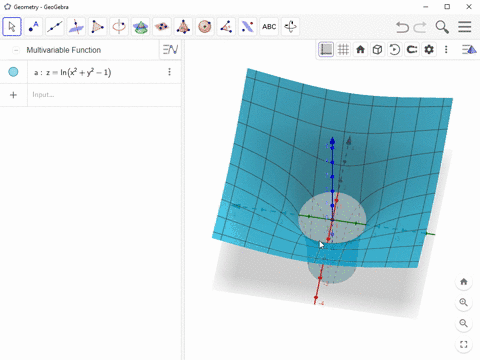This screenshot has height=360, width=480.
Task: Select the Rotate 3D graphics view tool
Action: (x=290, y=27)
